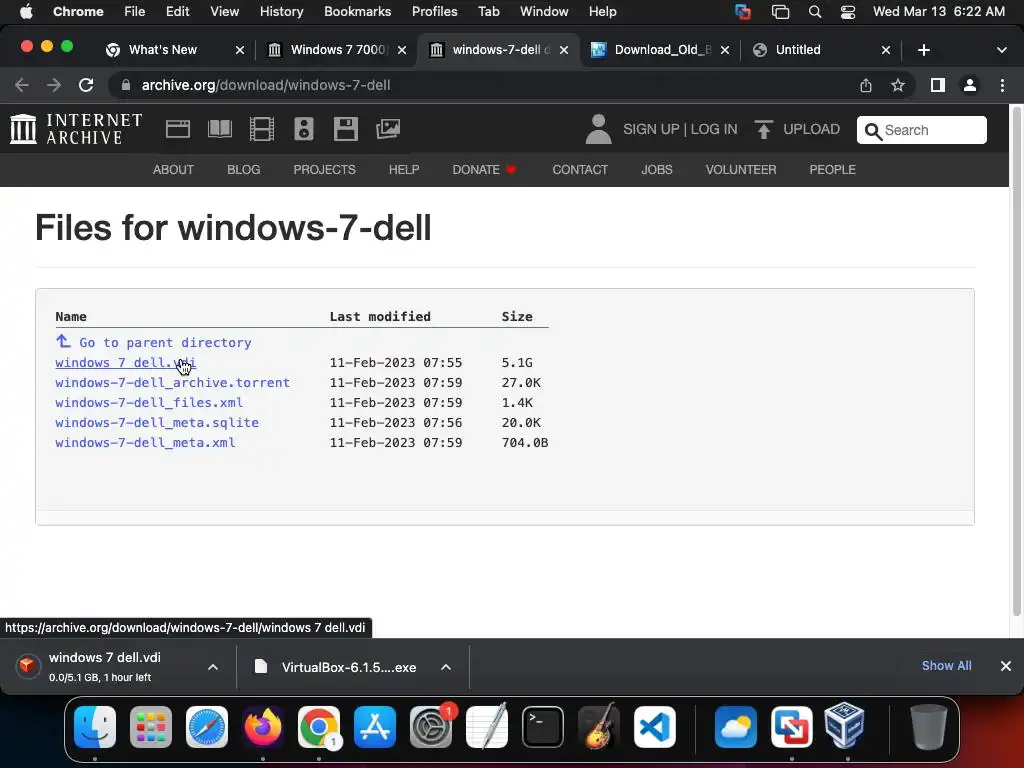1024x768 pixels.
Task: Open Safari from the dock
Action: [207, 726]
